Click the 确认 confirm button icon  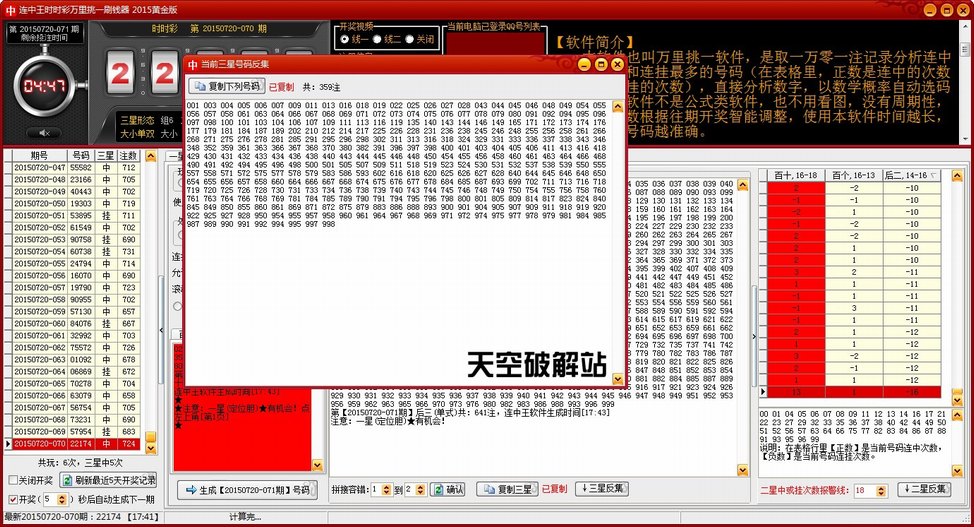(437, 490)
